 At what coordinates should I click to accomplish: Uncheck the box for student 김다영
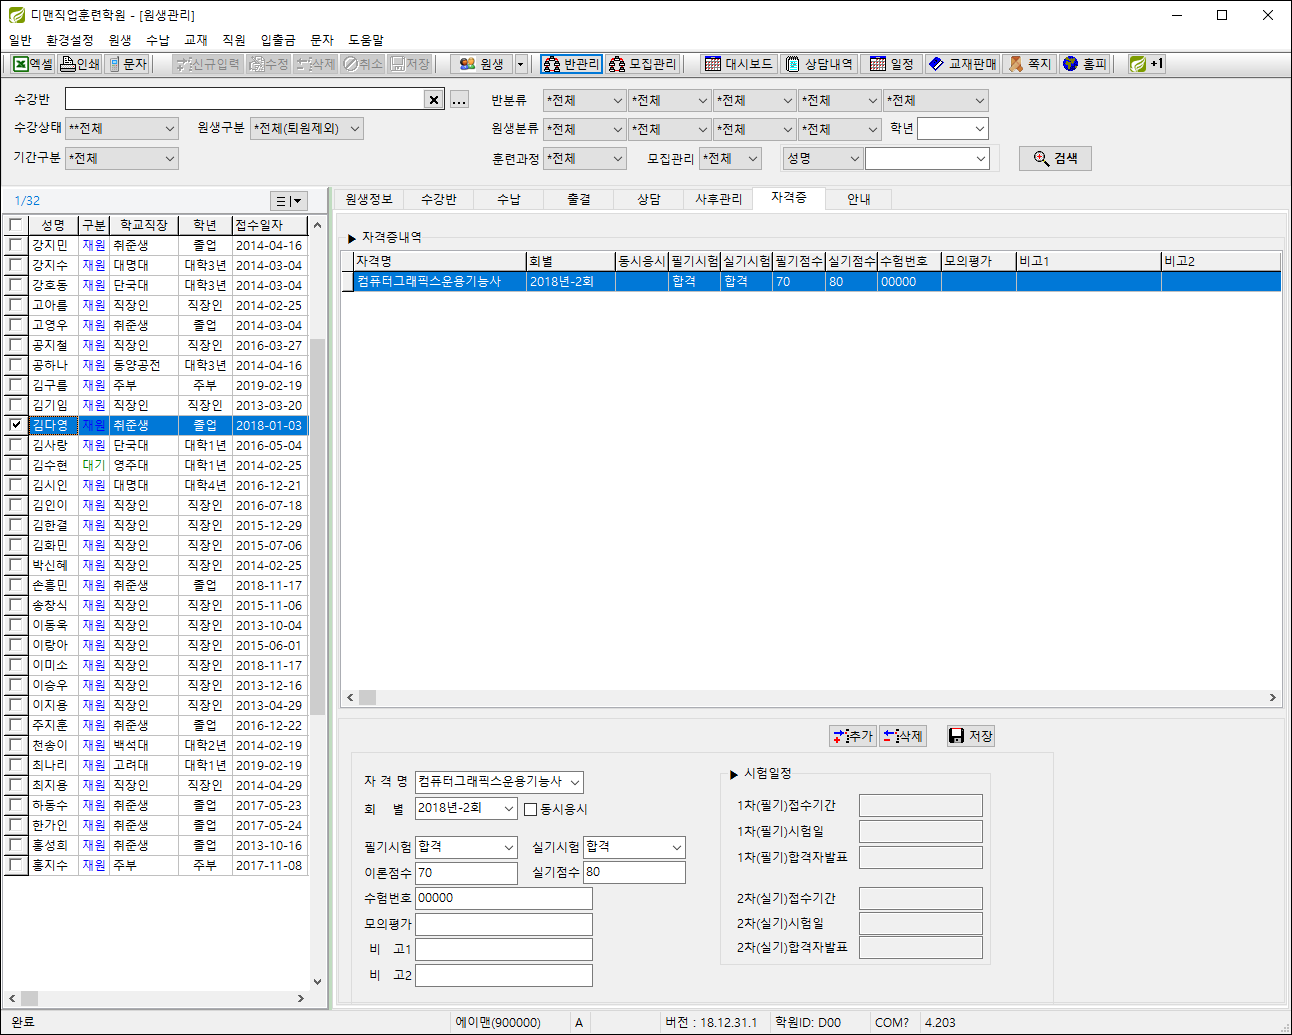tap(15, 425)
